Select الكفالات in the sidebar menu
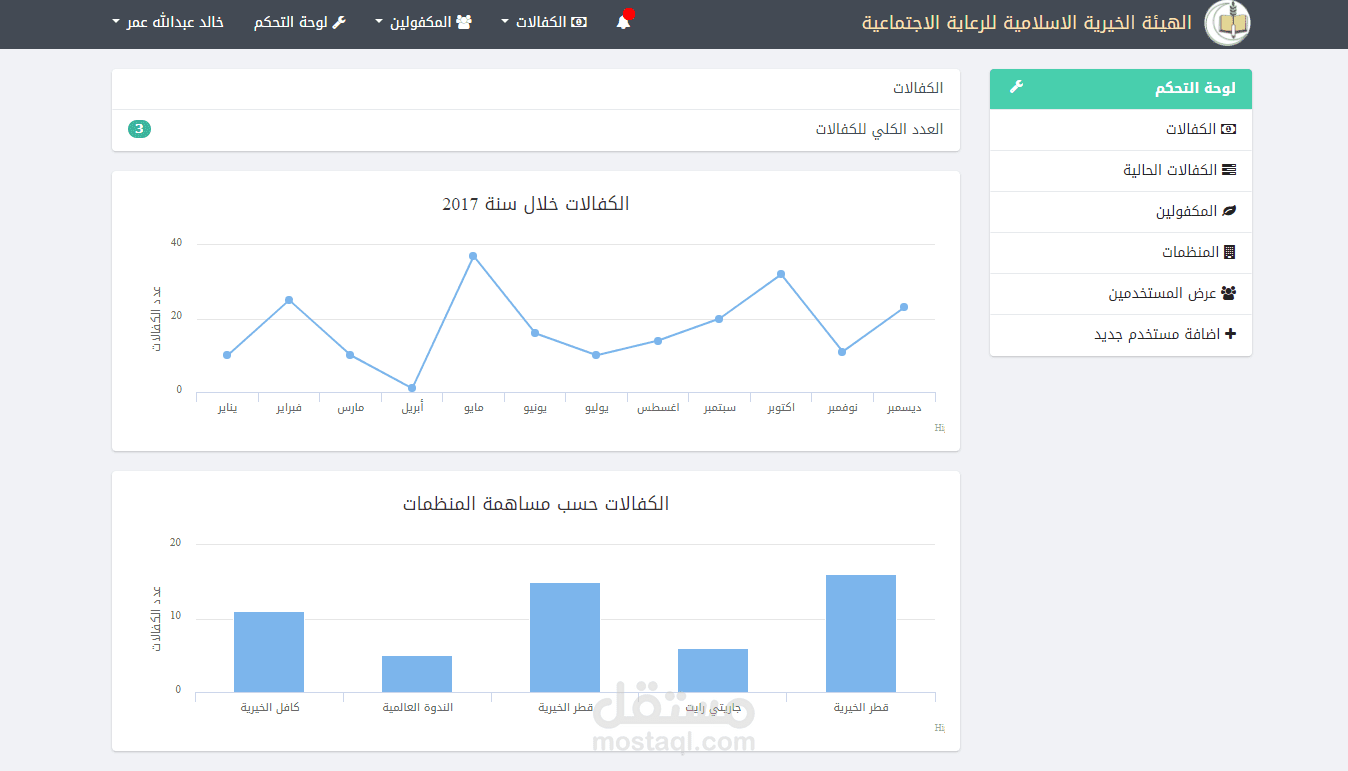This screenshot has height=771, width=1348. point(1120,129)
